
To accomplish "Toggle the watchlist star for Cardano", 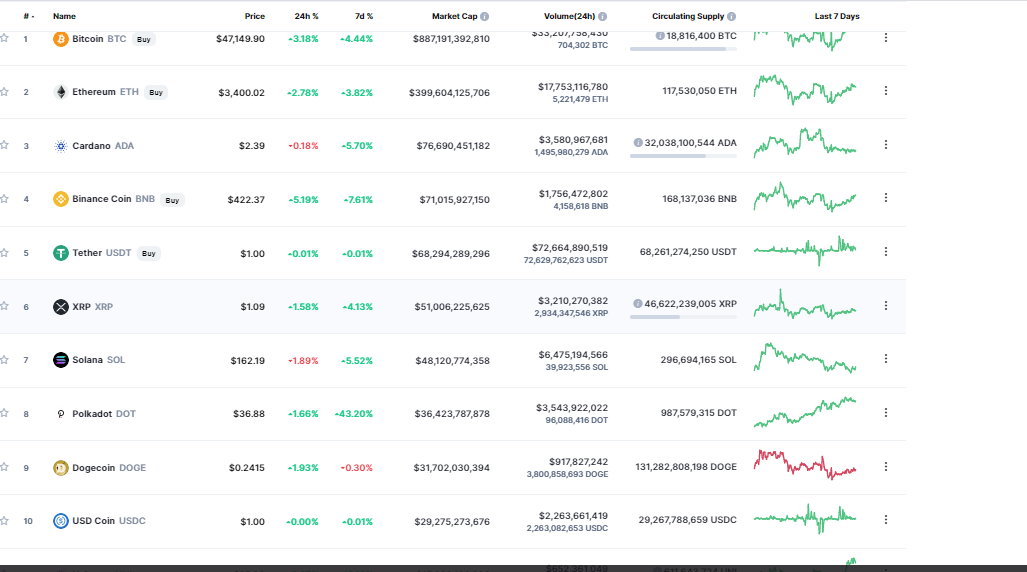I will 5,145.
